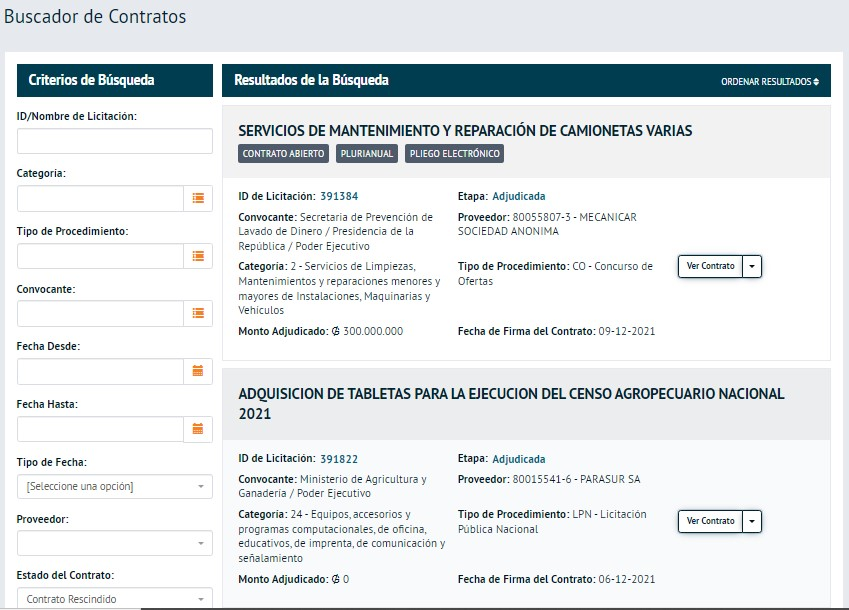Screen dimensions: 849x610
Task: Open licitación ID 391822 link
Action: (339, 460)
